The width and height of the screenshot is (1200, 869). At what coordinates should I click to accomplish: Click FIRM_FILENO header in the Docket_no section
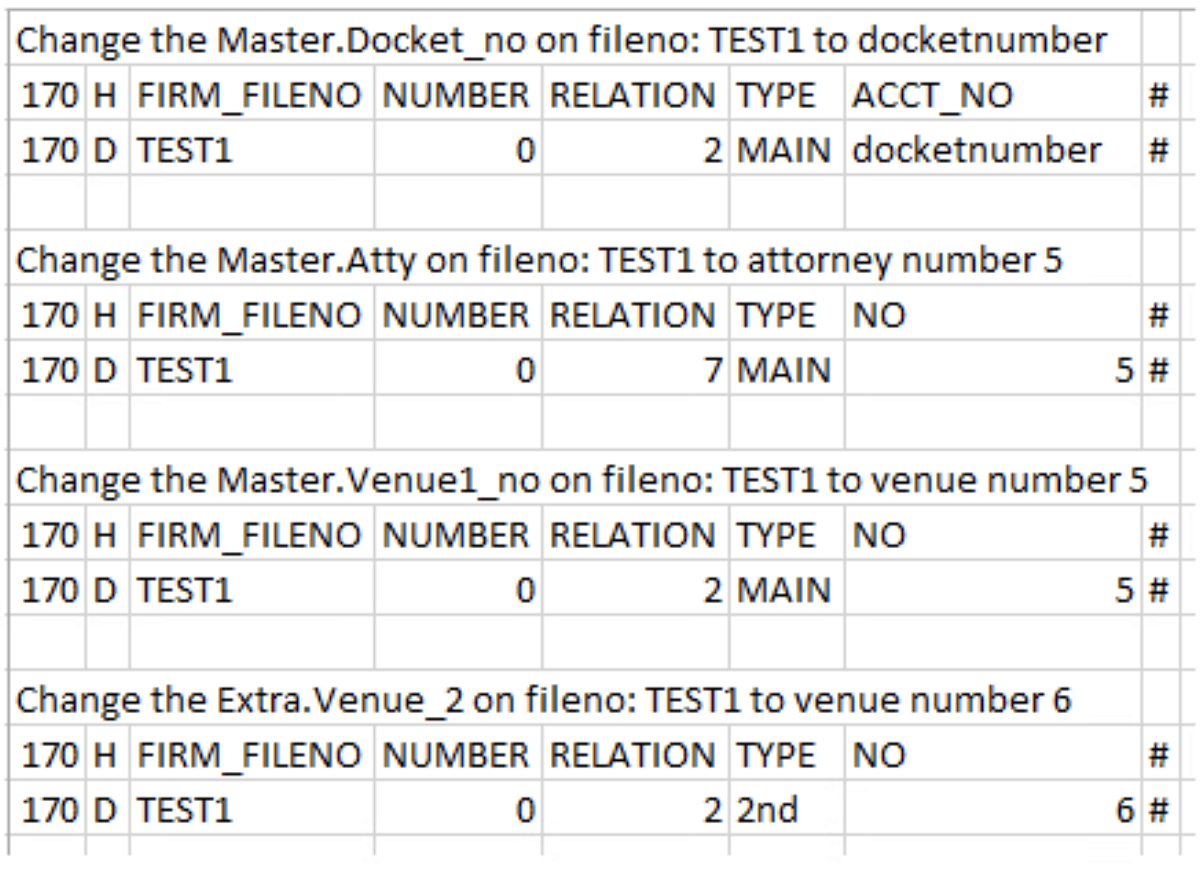[249, 95]
